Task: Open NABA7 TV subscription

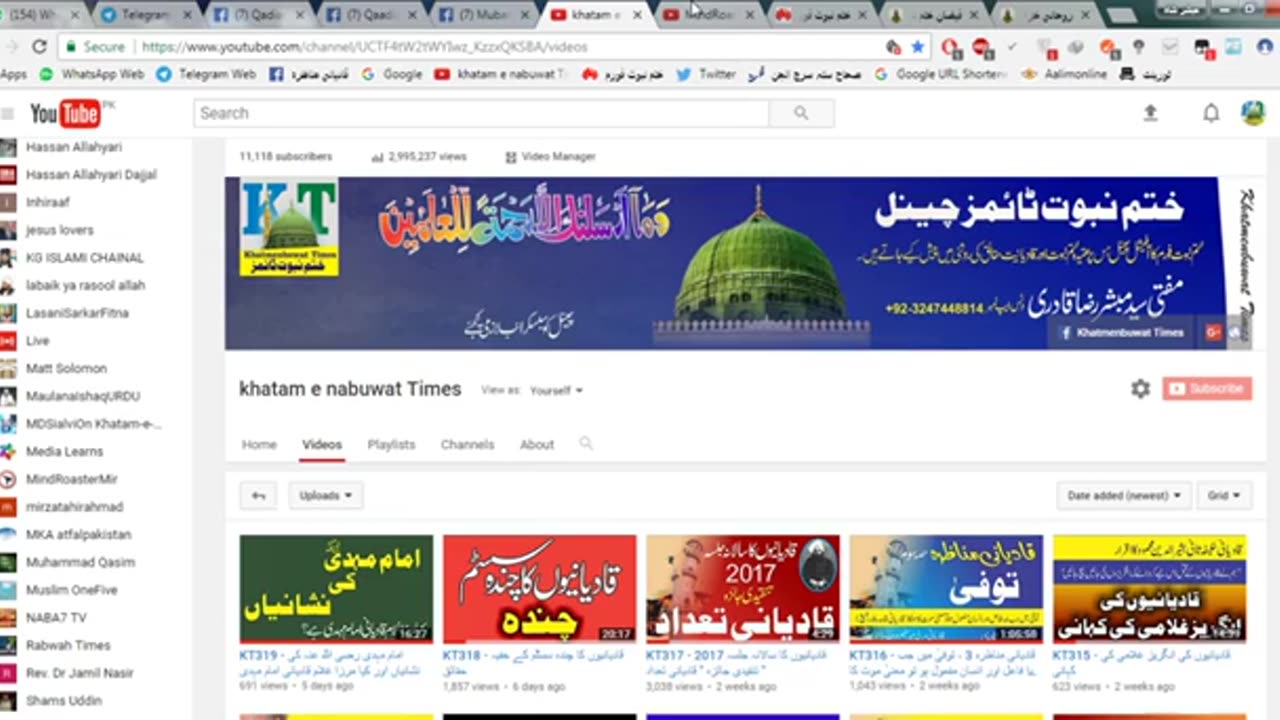Action: (56, 618)
